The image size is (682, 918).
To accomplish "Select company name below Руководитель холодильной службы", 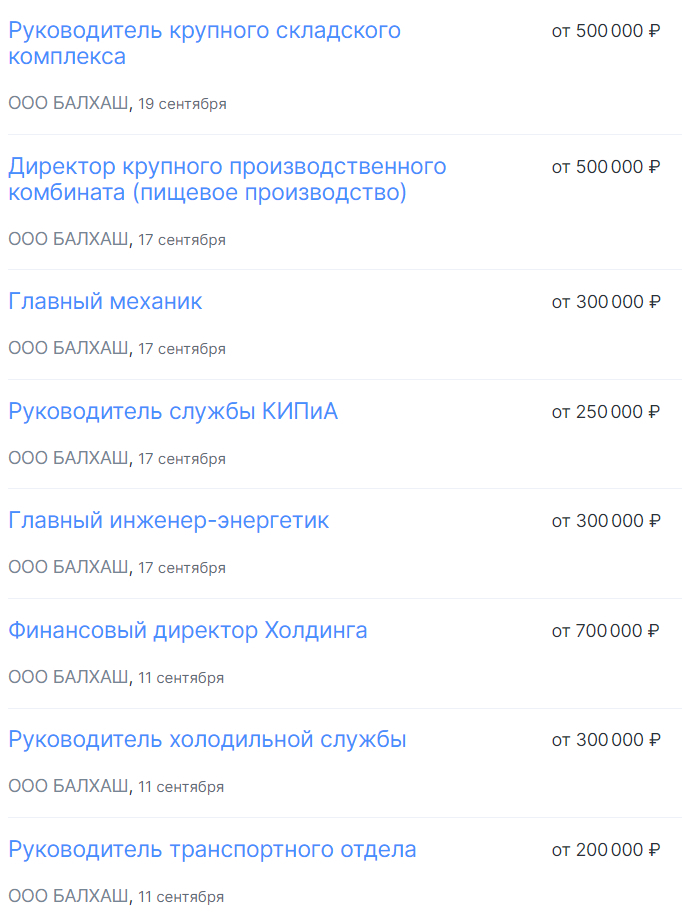I will click(x=68, y=786).
